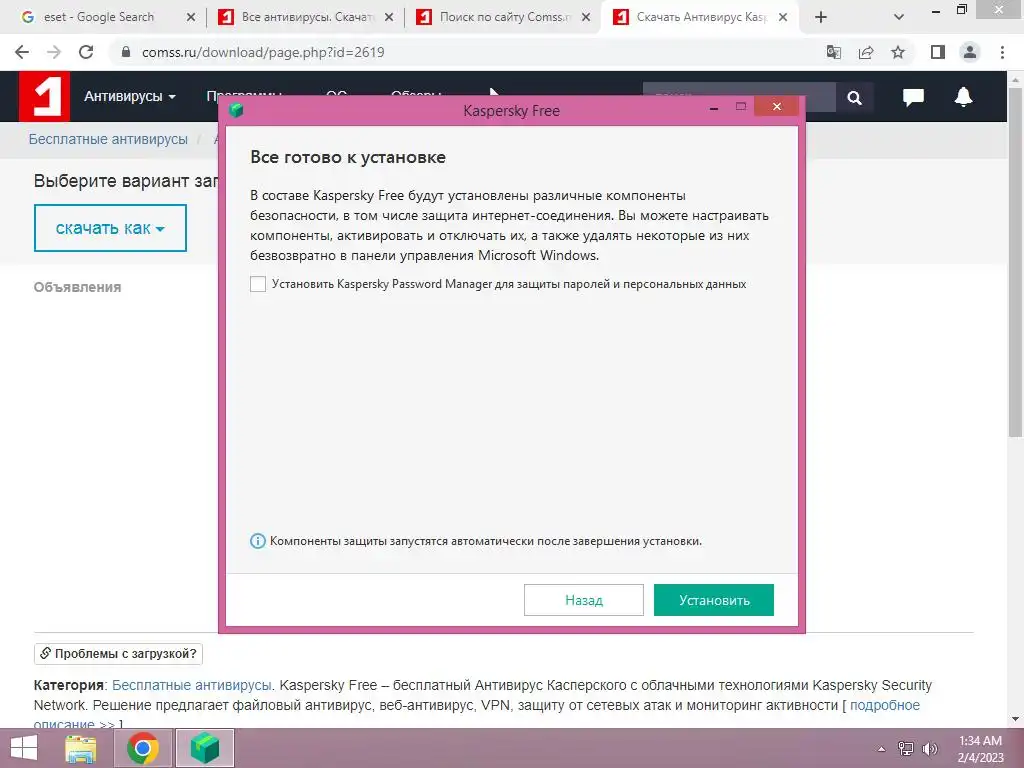Open File Explorer from the taskbar

pos(81,748)
